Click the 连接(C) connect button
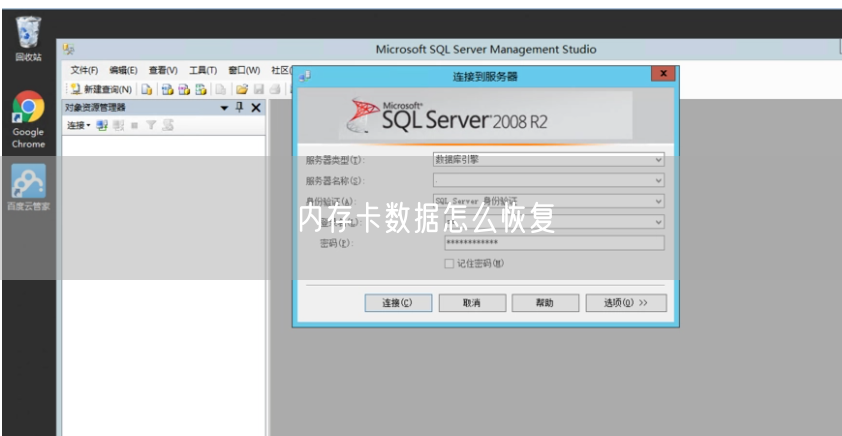 point(397,302)
